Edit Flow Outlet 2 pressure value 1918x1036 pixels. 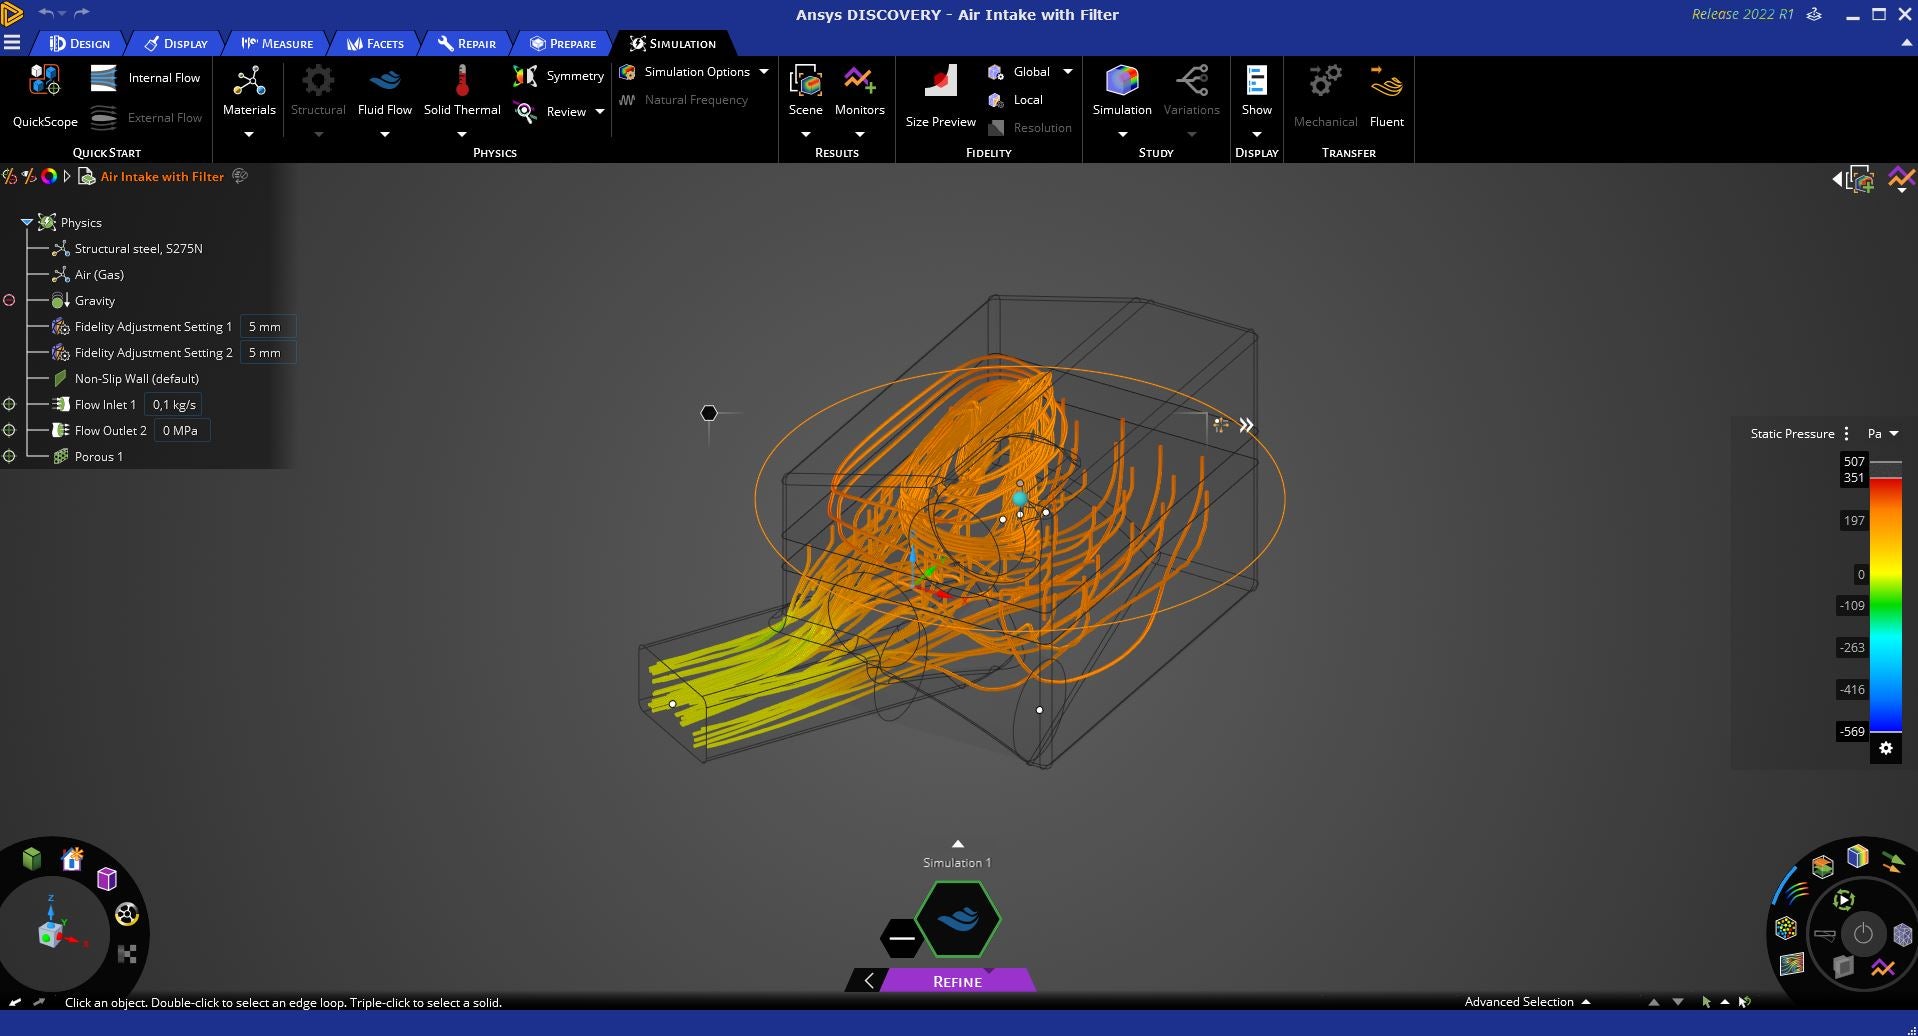(181, 431)
